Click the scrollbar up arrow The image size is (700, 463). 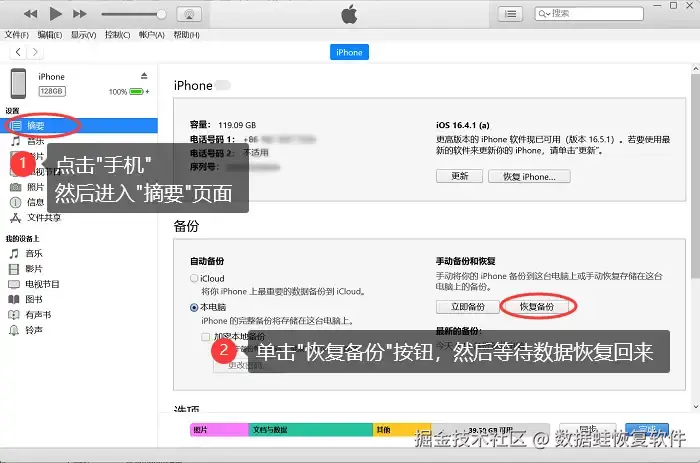(x=695, y=69)
